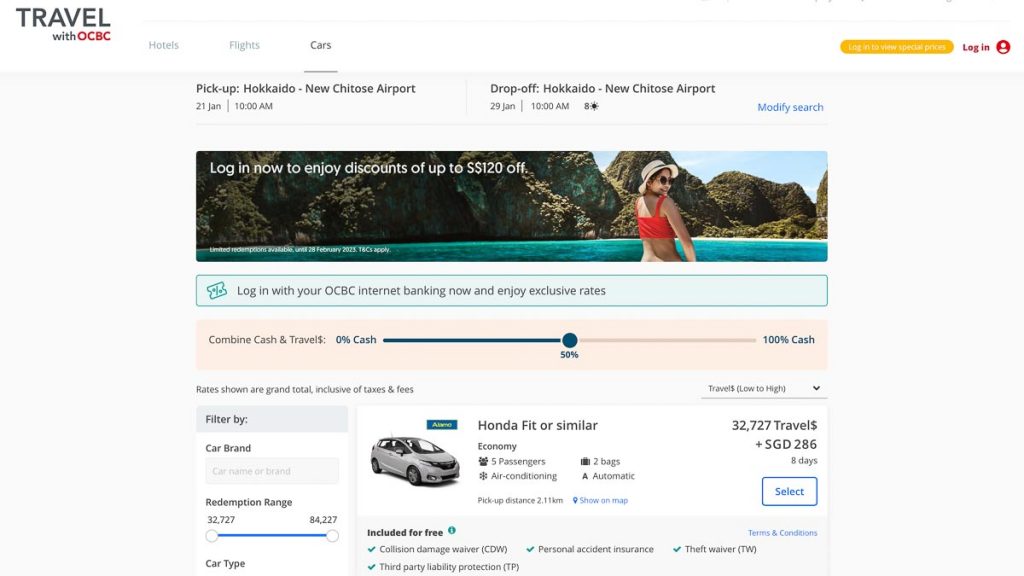Select the Cars tab
This screenshot has width=1024, height=576.
coord(321,45)
